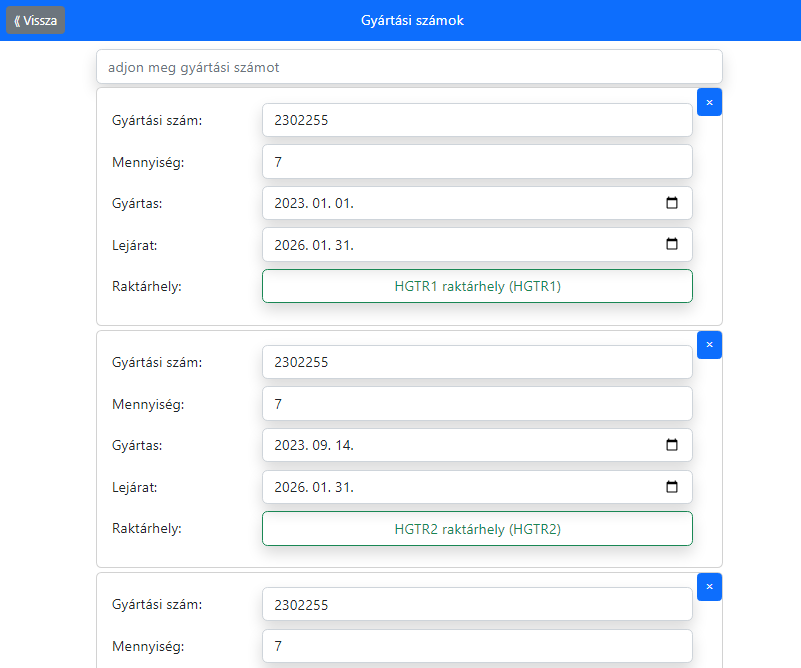801x668 pixels.
Task: Click the Vissza back button
Action: pos(36,20)
